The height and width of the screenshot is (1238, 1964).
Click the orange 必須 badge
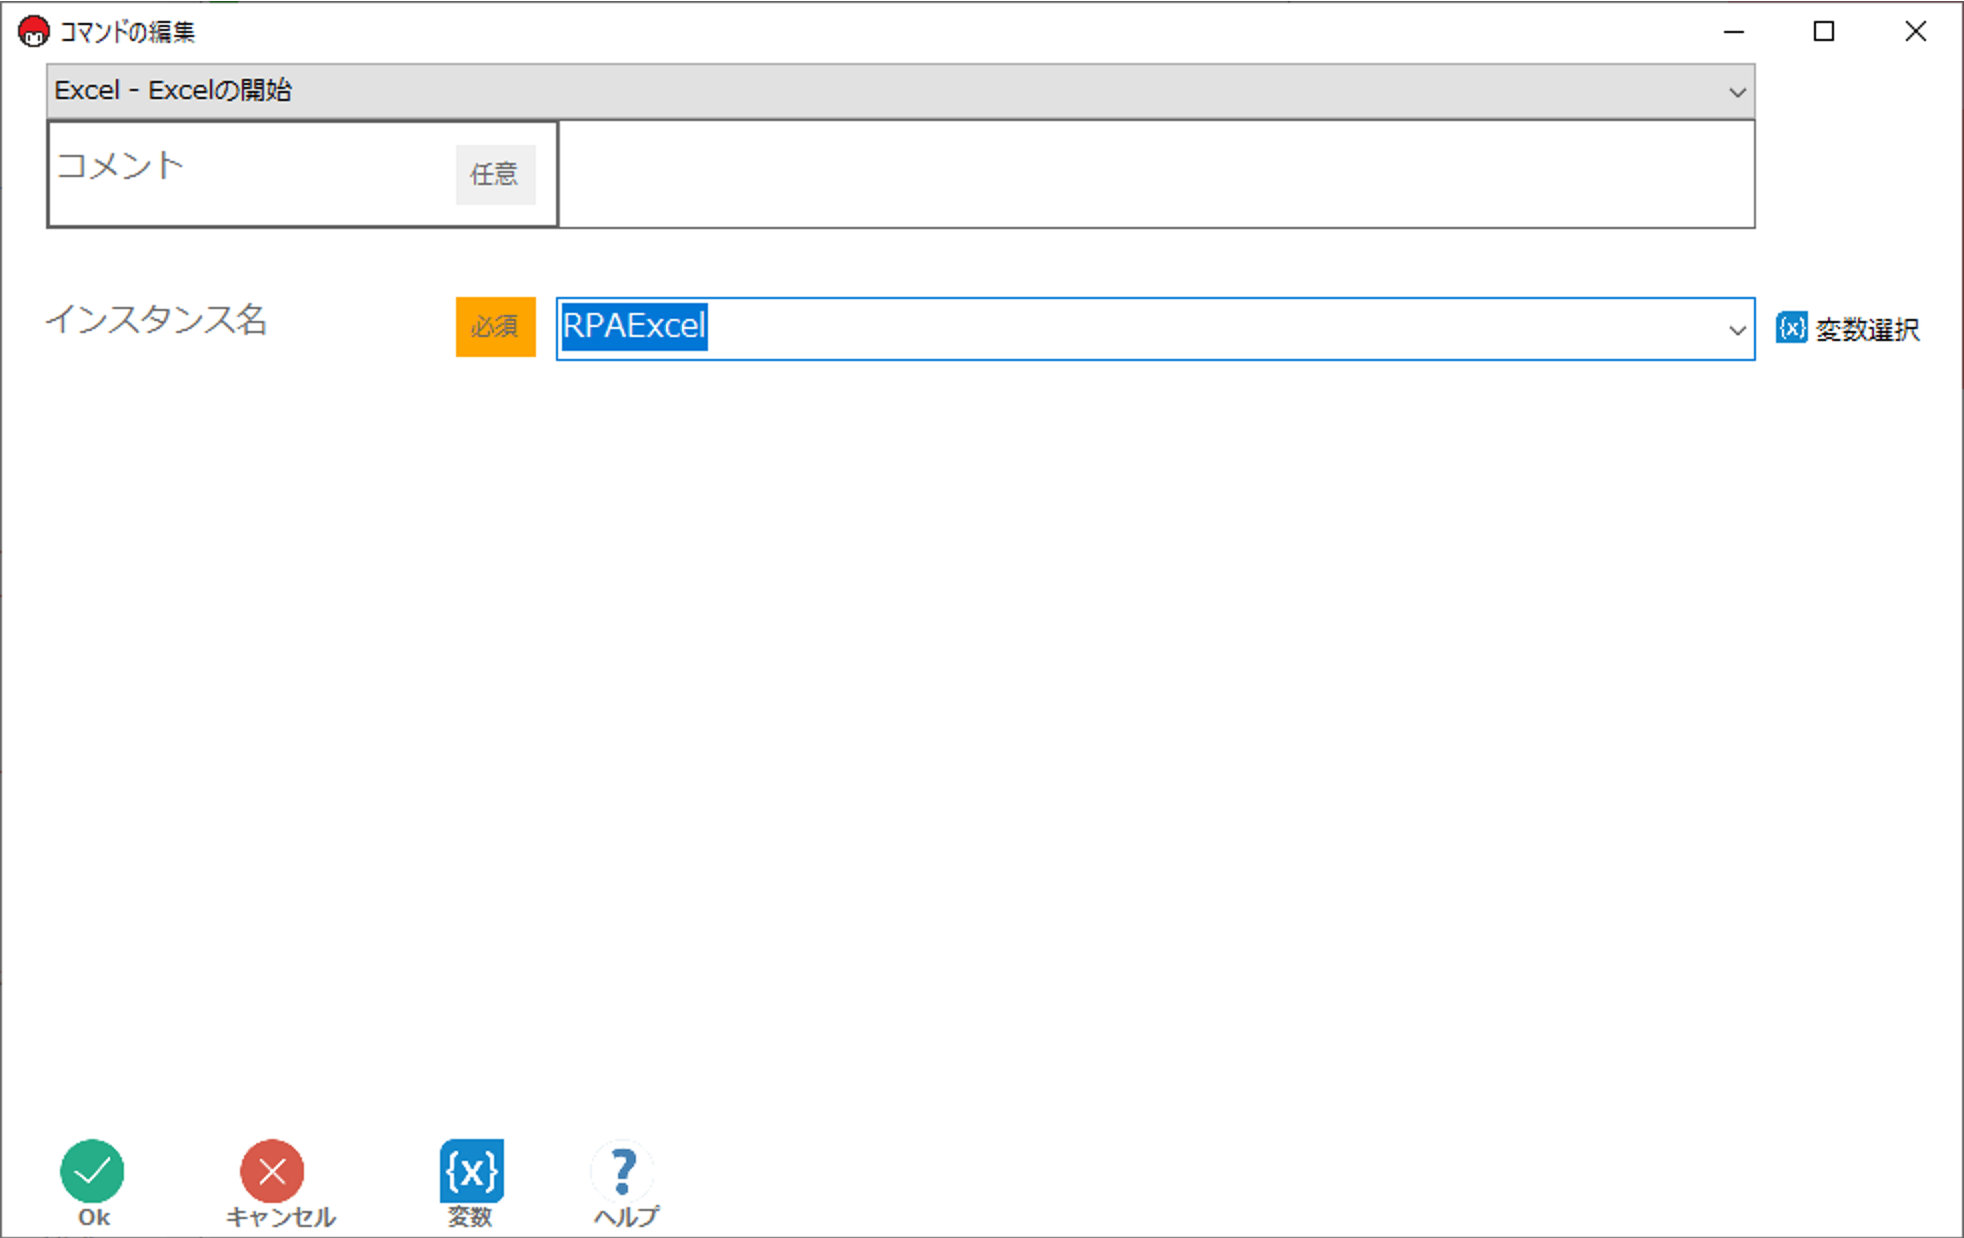click(495, 327)
